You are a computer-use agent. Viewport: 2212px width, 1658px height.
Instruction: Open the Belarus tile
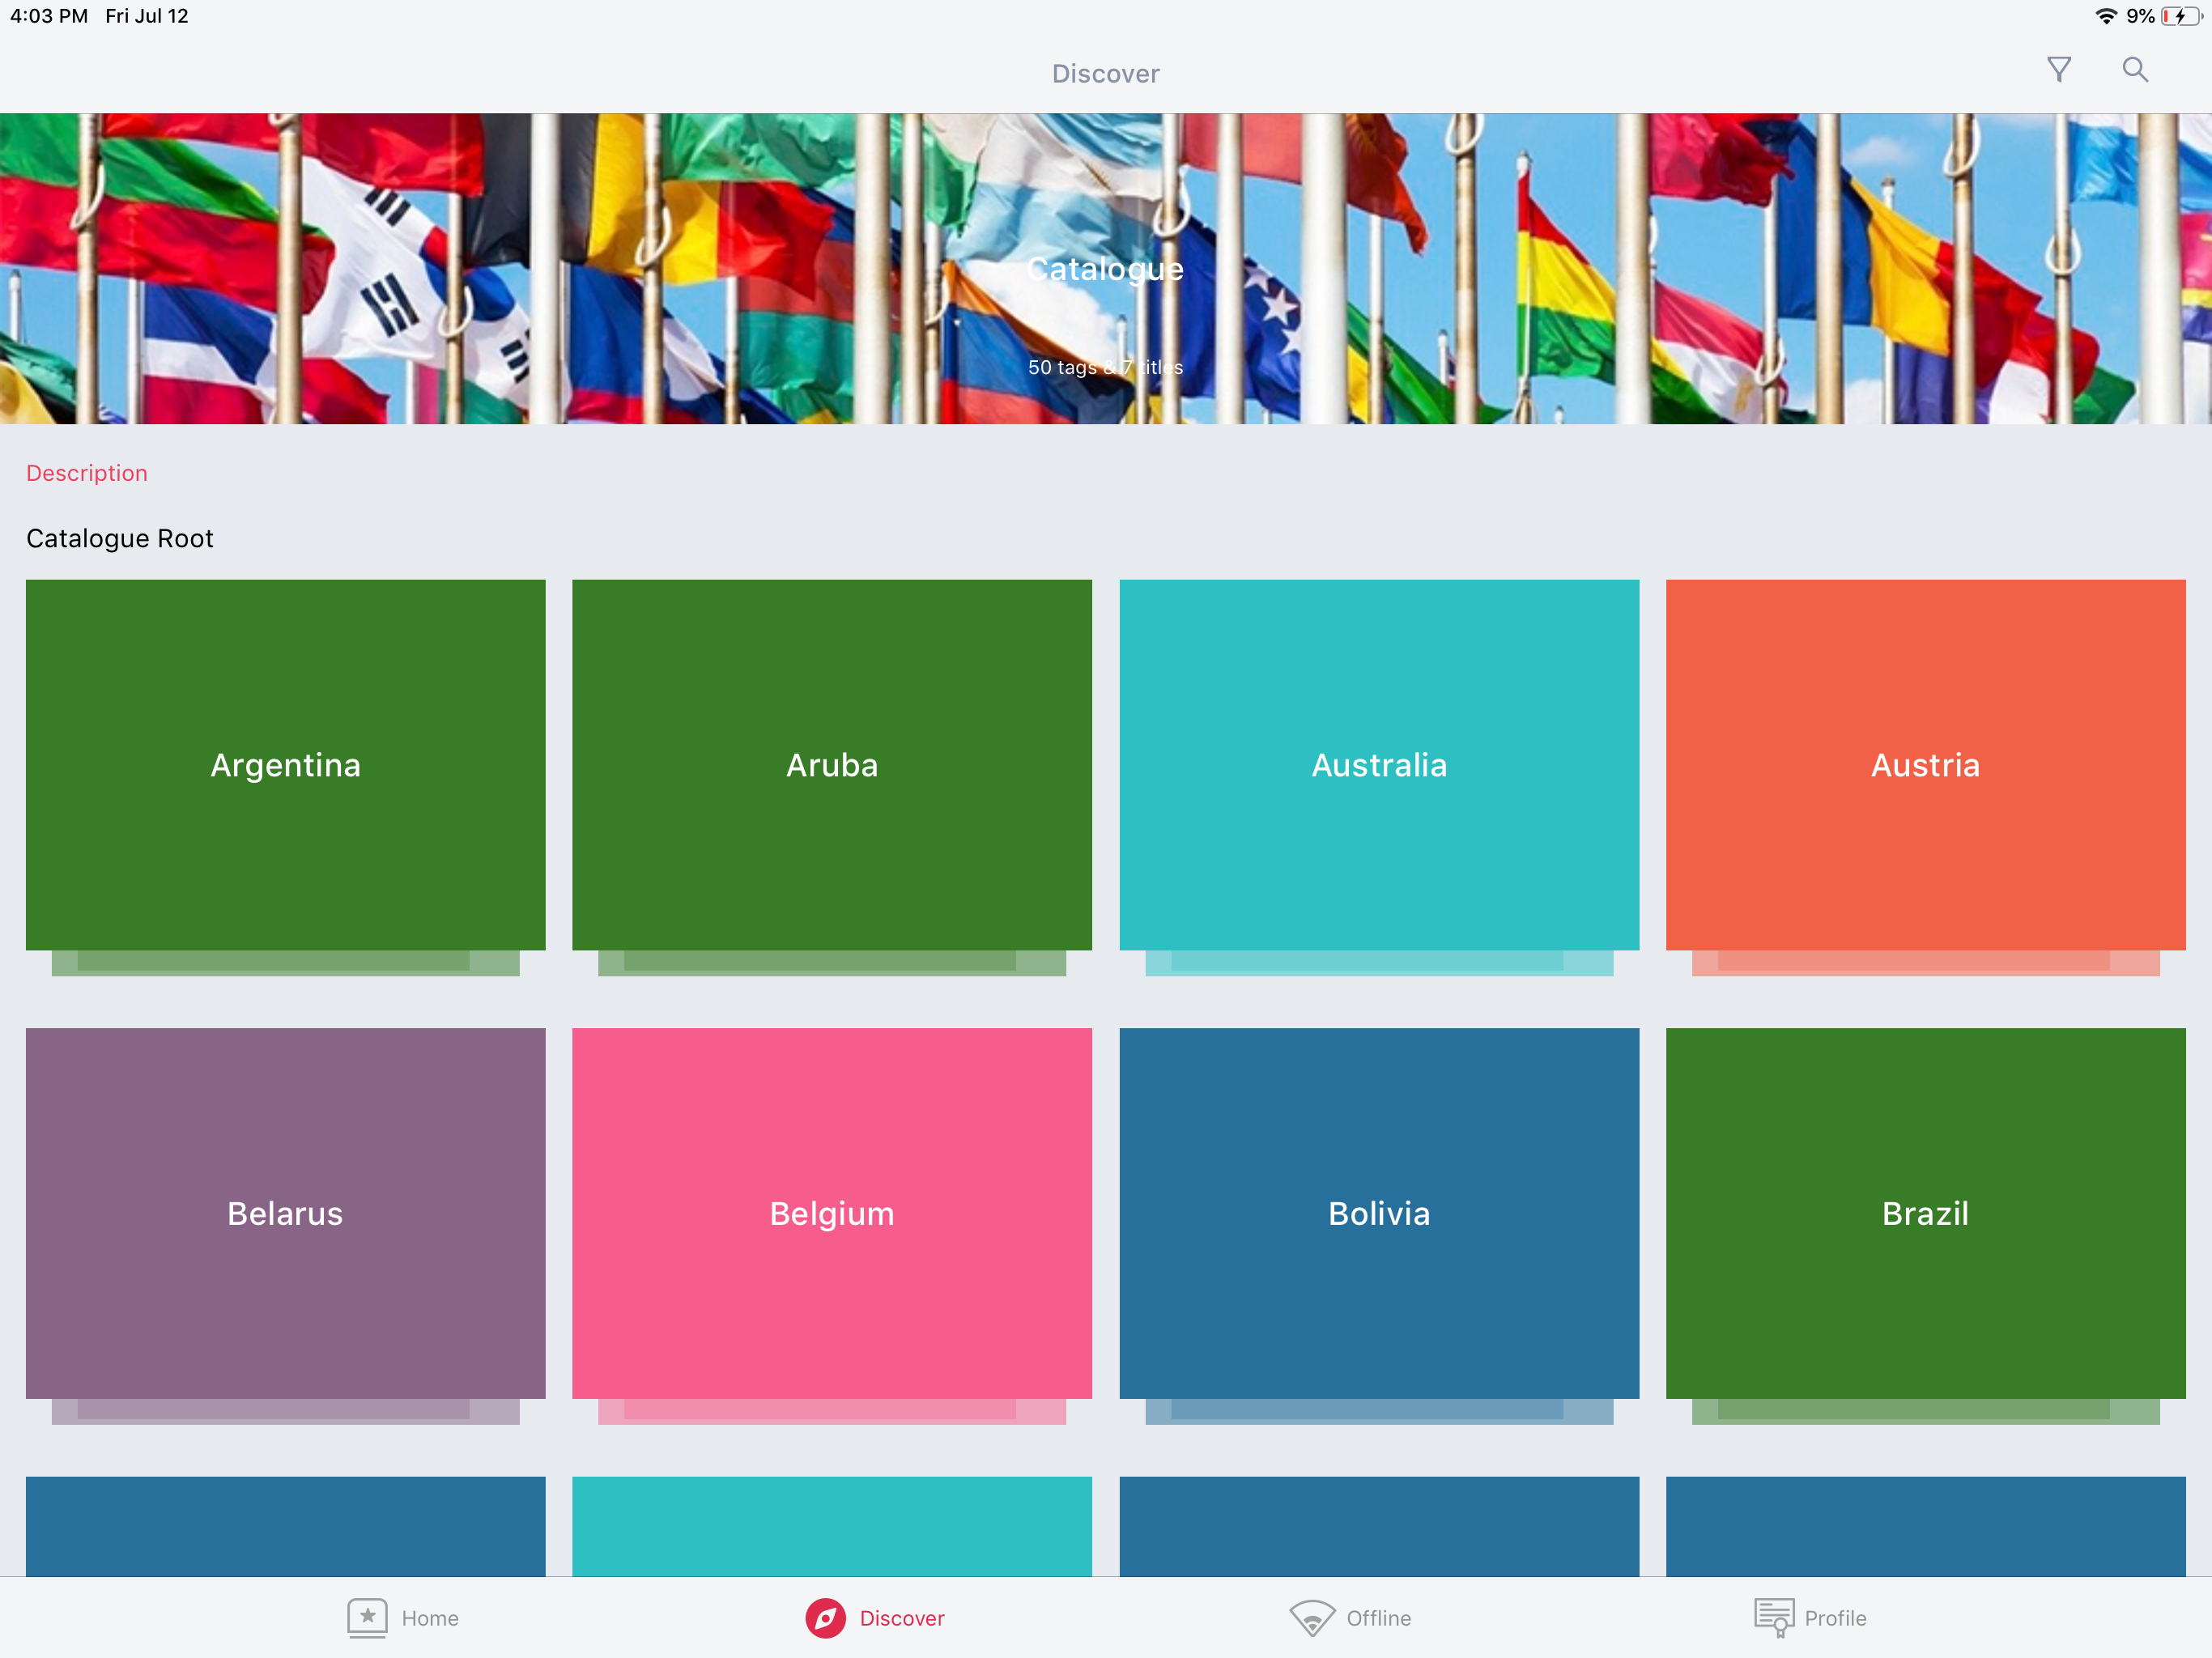(286, 1213)
